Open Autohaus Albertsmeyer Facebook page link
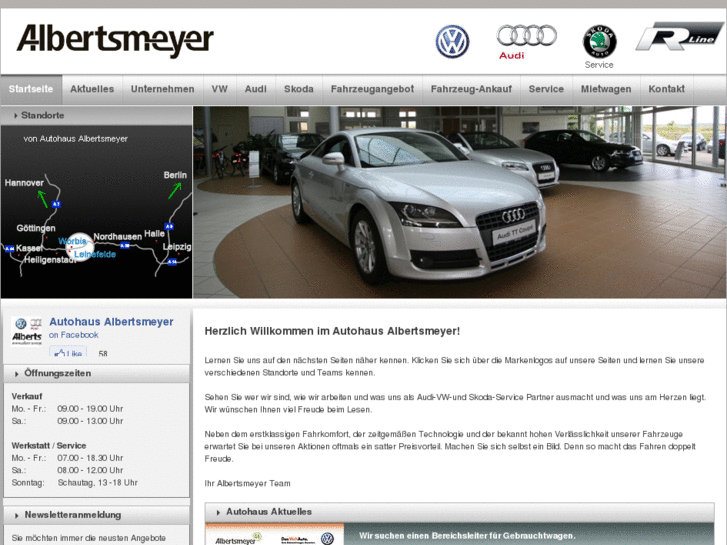The image size is (727, 545). pyautogui.click(x=111, y=322)
